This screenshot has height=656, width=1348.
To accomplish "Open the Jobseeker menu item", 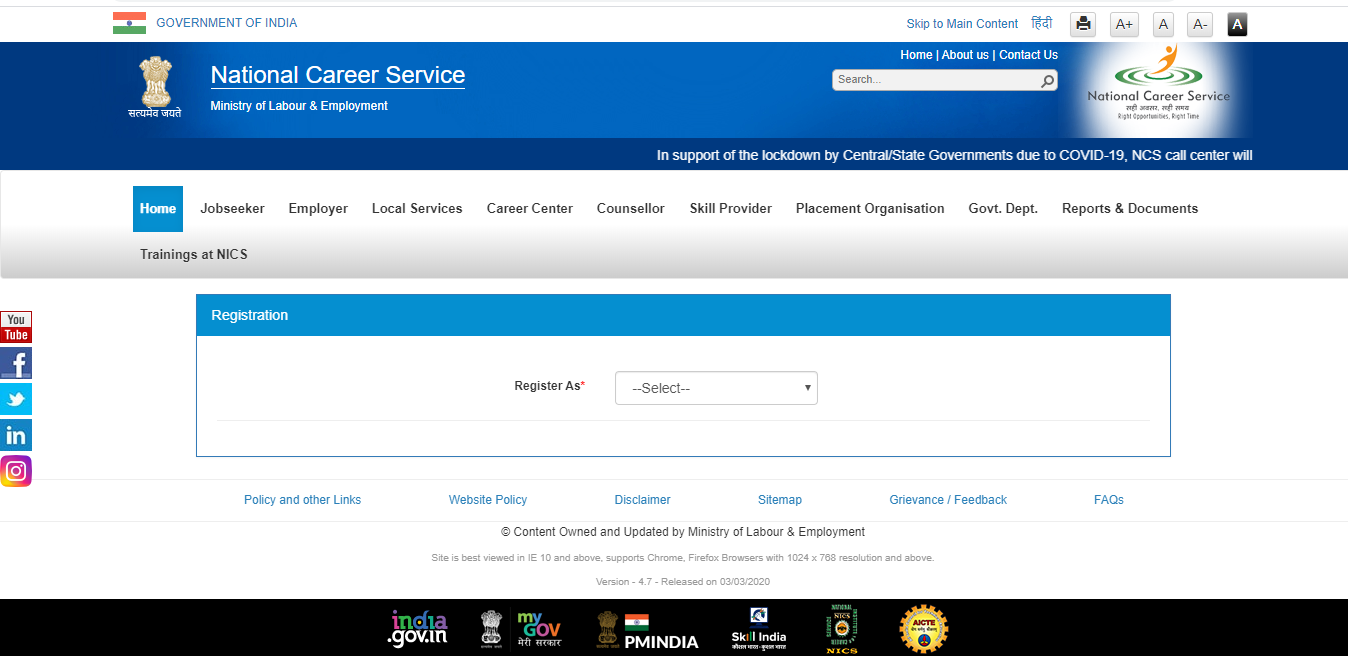I will pos(232,209).
